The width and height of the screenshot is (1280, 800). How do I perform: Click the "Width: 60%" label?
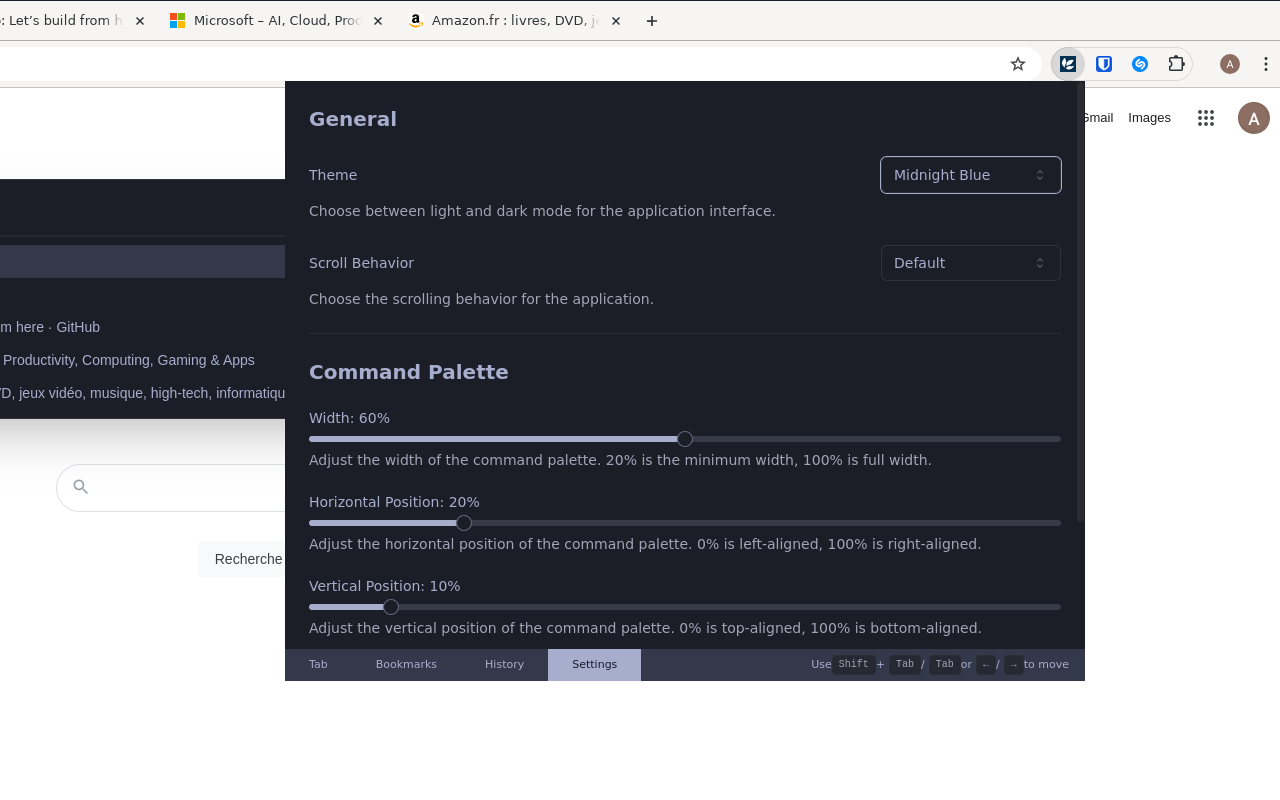click(349, 418)
